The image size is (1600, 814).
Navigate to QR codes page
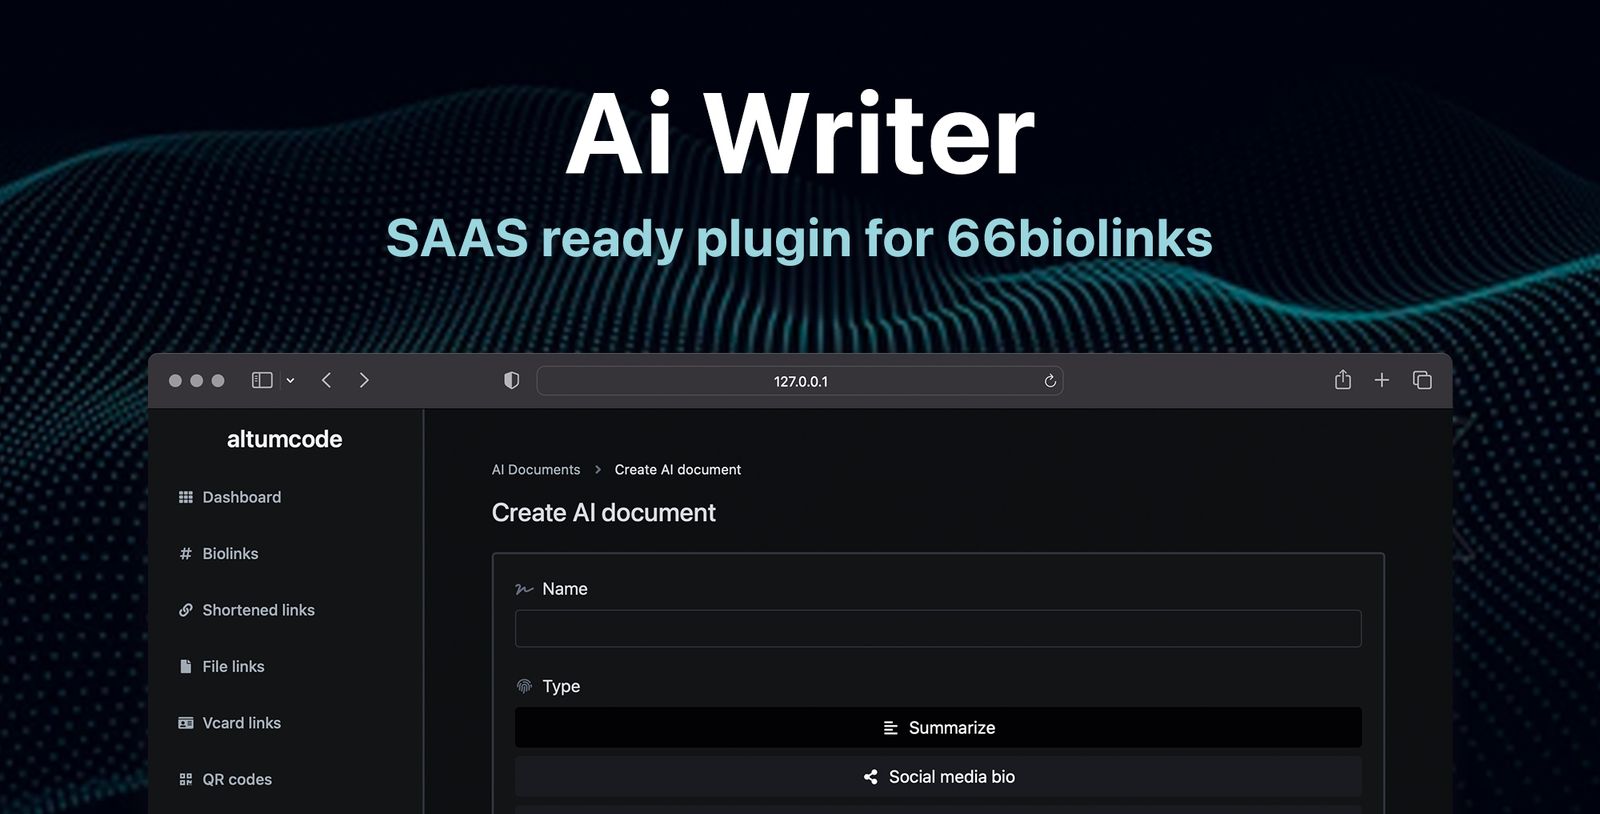pyautogui.click(x=237, y=779)
